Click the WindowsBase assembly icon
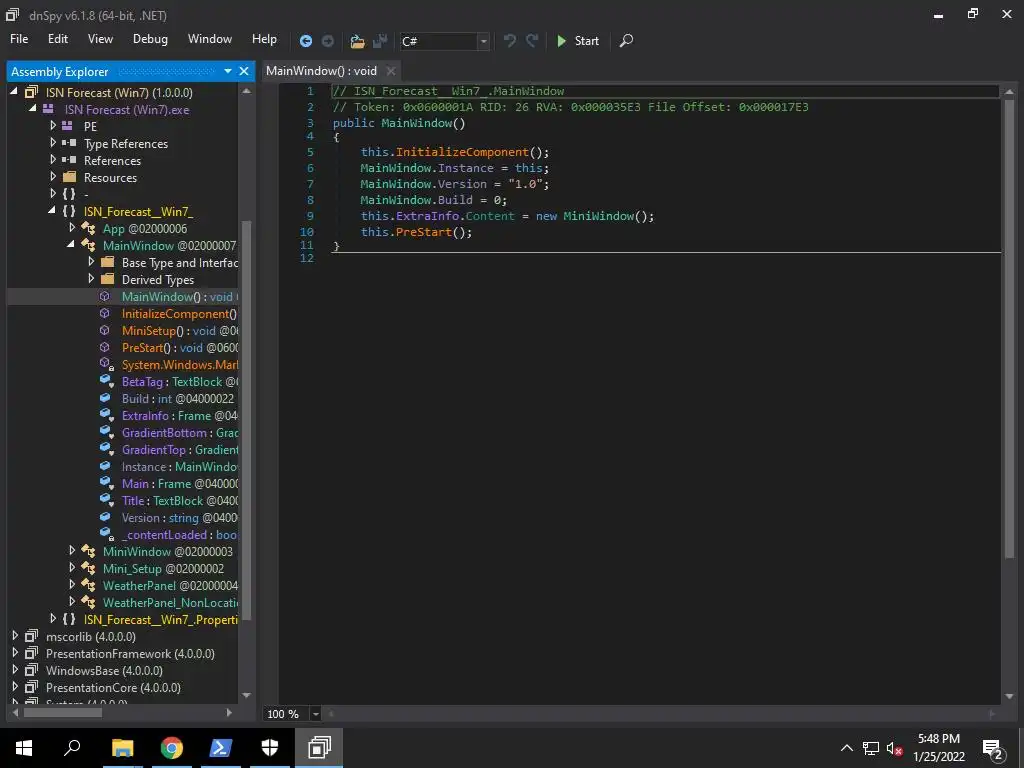Viewport: 1024px width, 768px height. pos(31,670)
